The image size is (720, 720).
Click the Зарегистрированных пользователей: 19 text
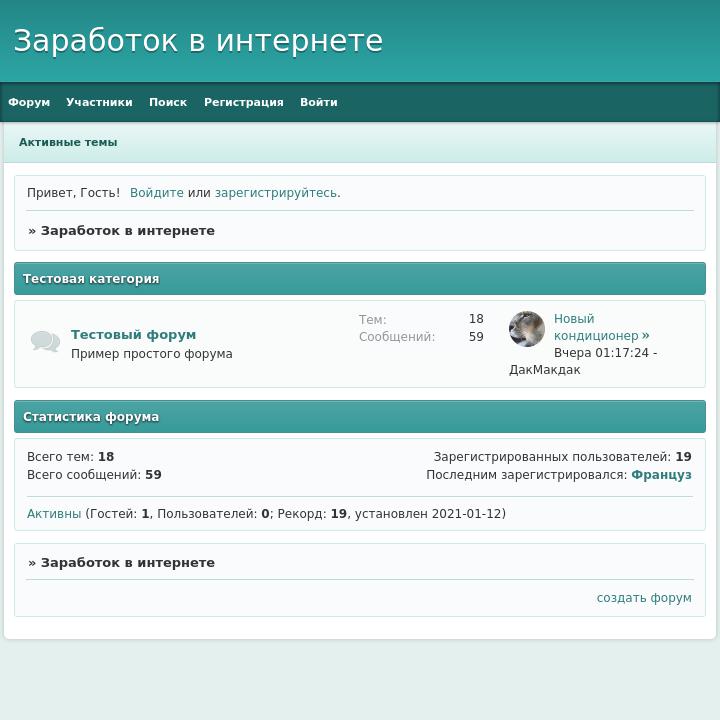[x=562, y=457]
